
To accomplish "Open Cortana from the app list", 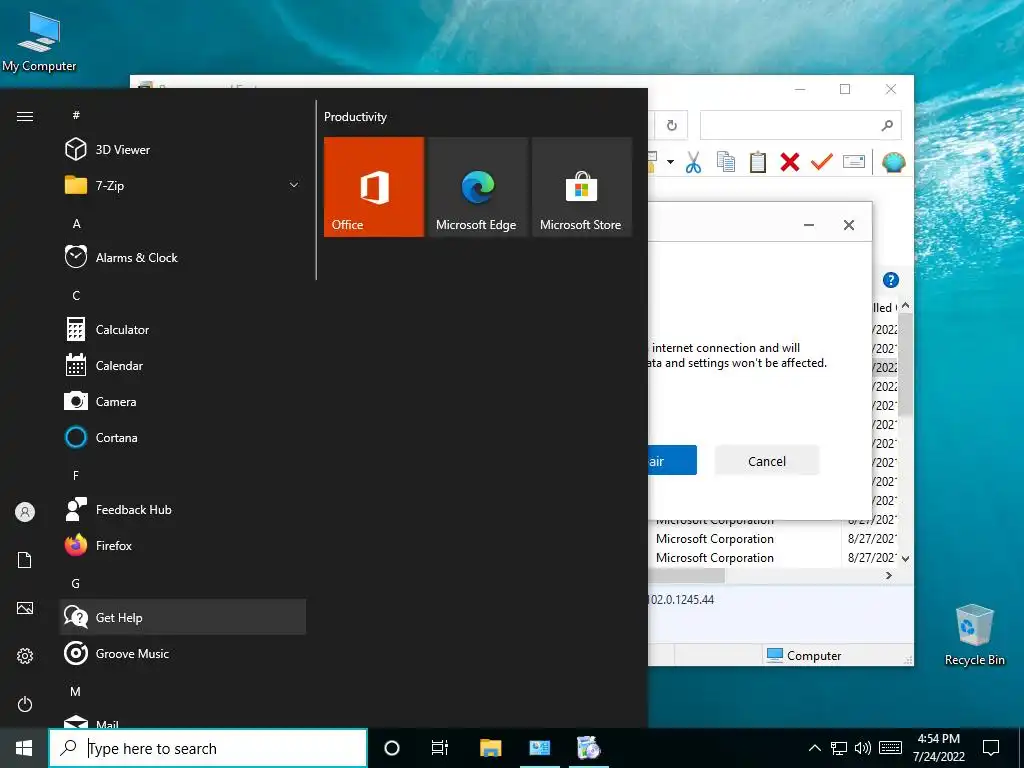I will pos(183,437).
